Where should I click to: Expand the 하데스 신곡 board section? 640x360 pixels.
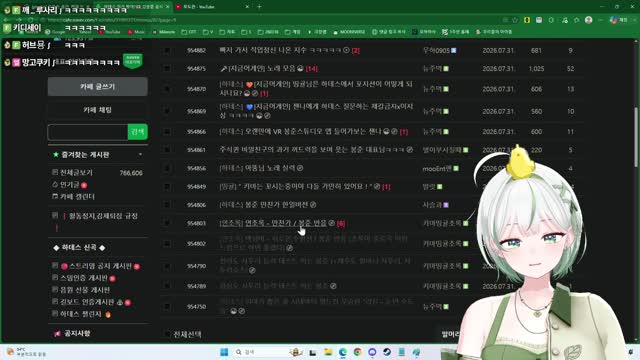point(79,247)
